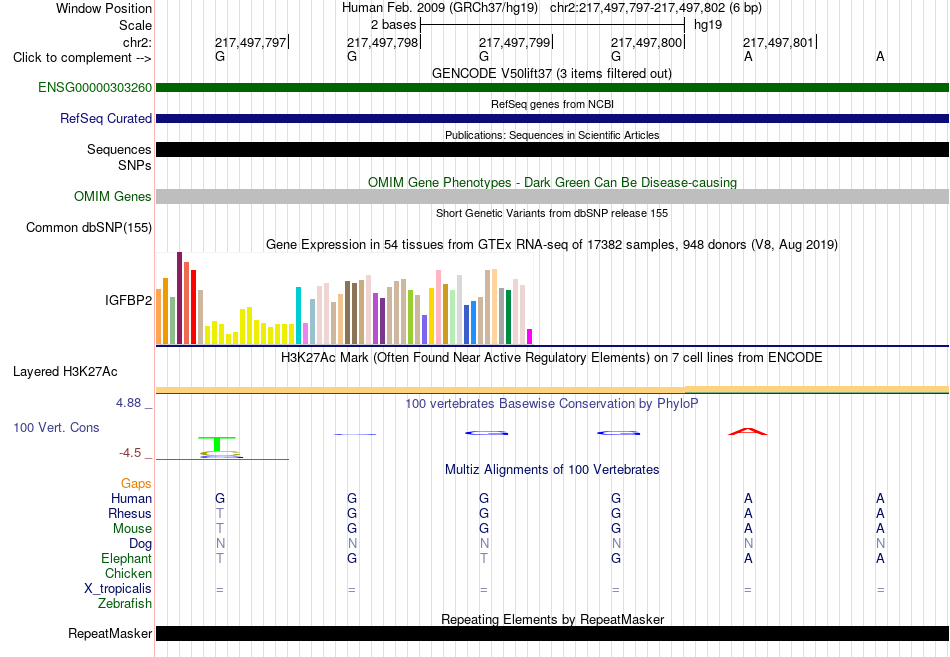The image size is (950, 657).
Task: Click the -4.5 PhyloP scale value
Action: point(130,453)
